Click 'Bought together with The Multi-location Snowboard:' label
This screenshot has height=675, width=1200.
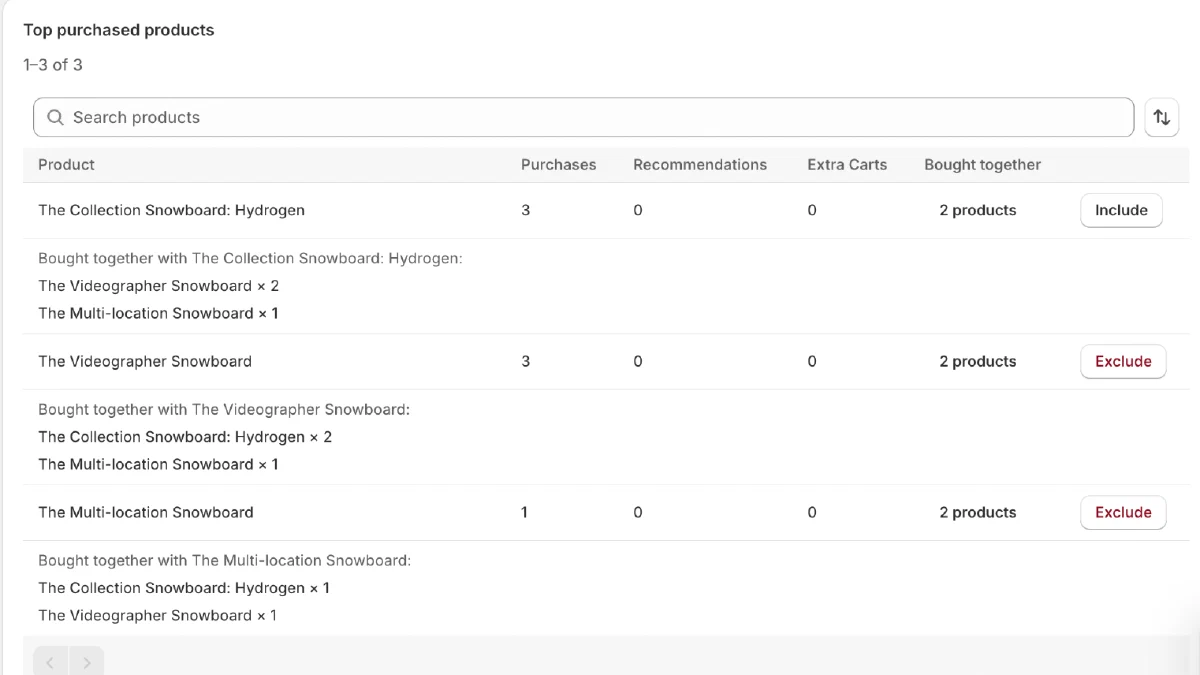224,560
